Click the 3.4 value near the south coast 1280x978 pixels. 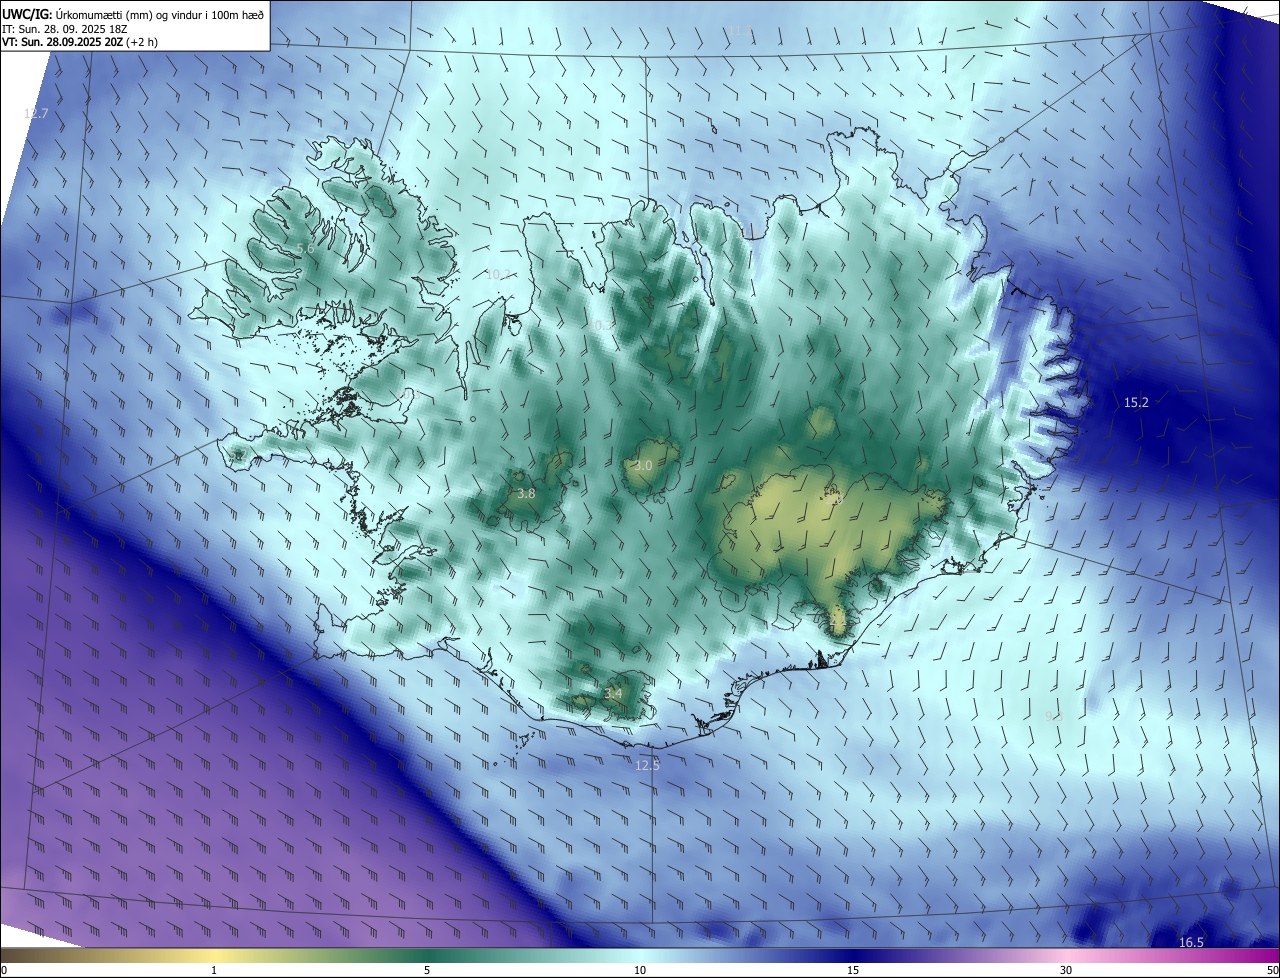(x=613, y=693)
